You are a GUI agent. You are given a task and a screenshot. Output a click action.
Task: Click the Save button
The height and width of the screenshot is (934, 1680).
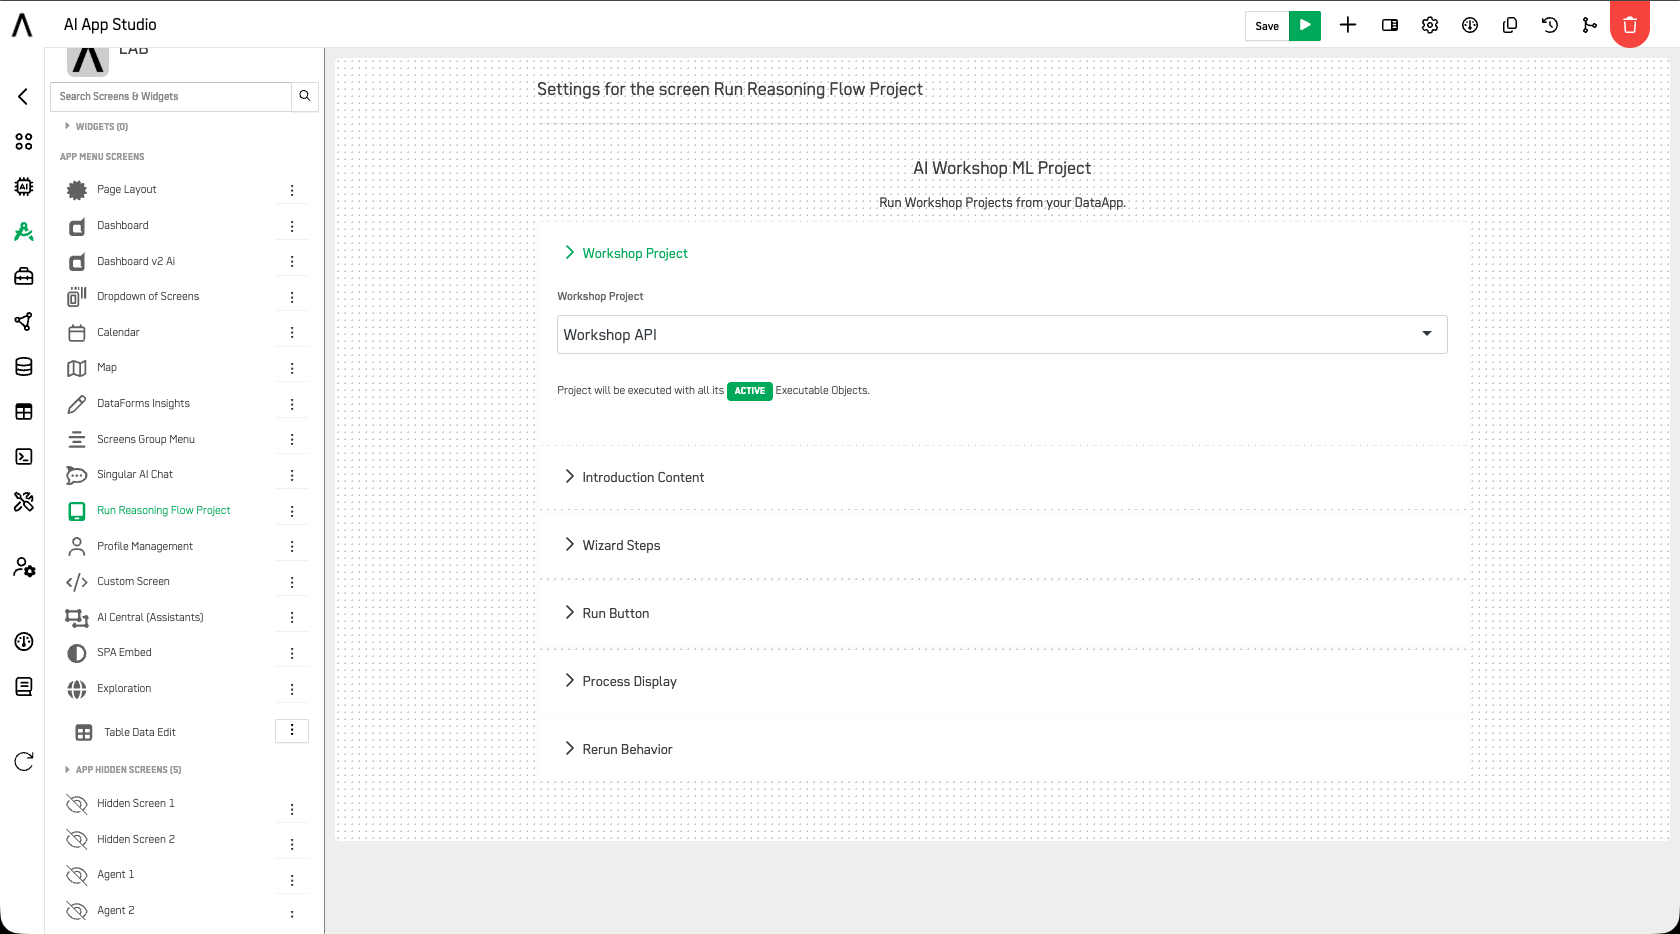click(1267, 26)
